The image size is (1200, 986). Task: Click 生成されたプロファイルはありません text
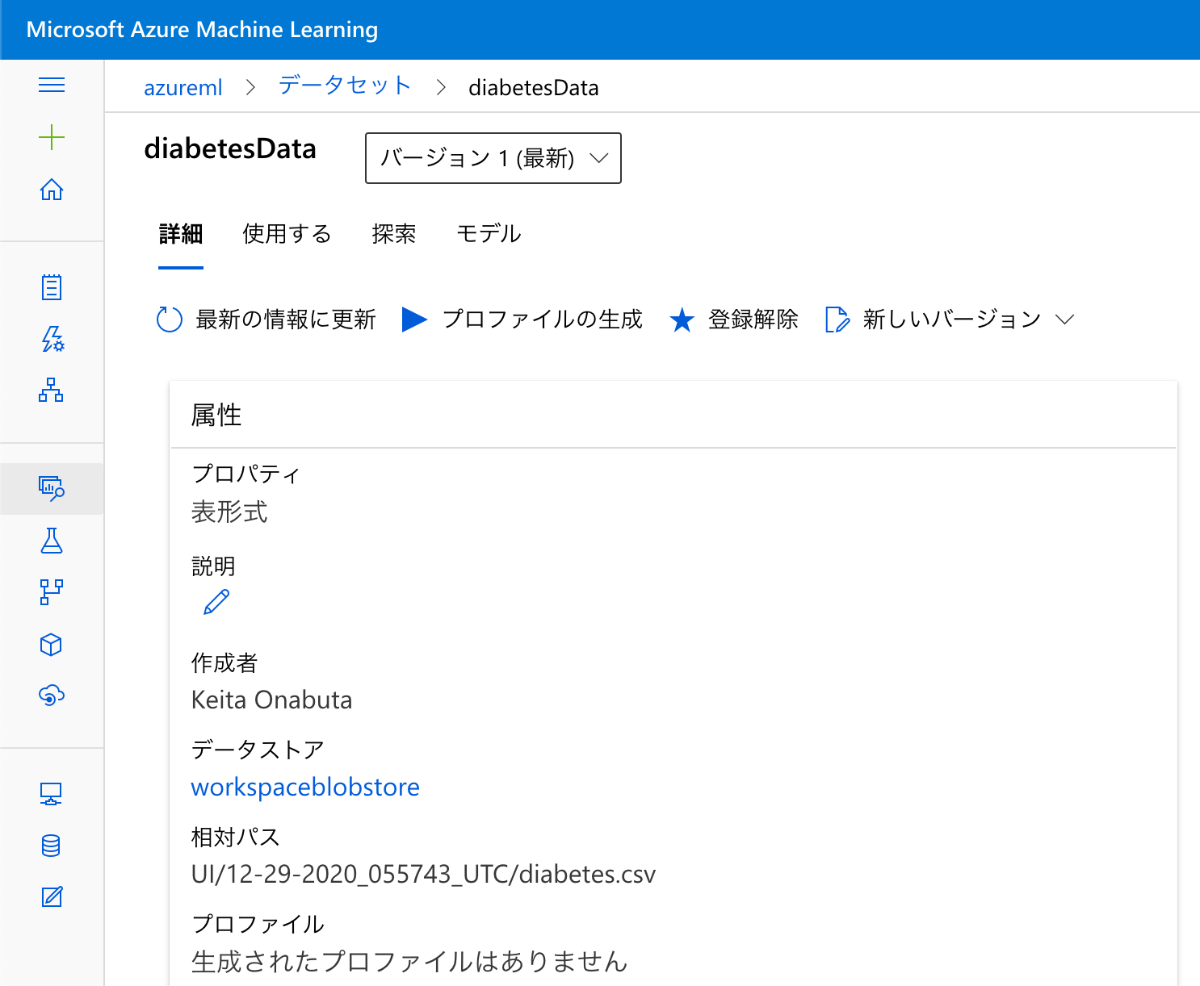click(409, 962)
